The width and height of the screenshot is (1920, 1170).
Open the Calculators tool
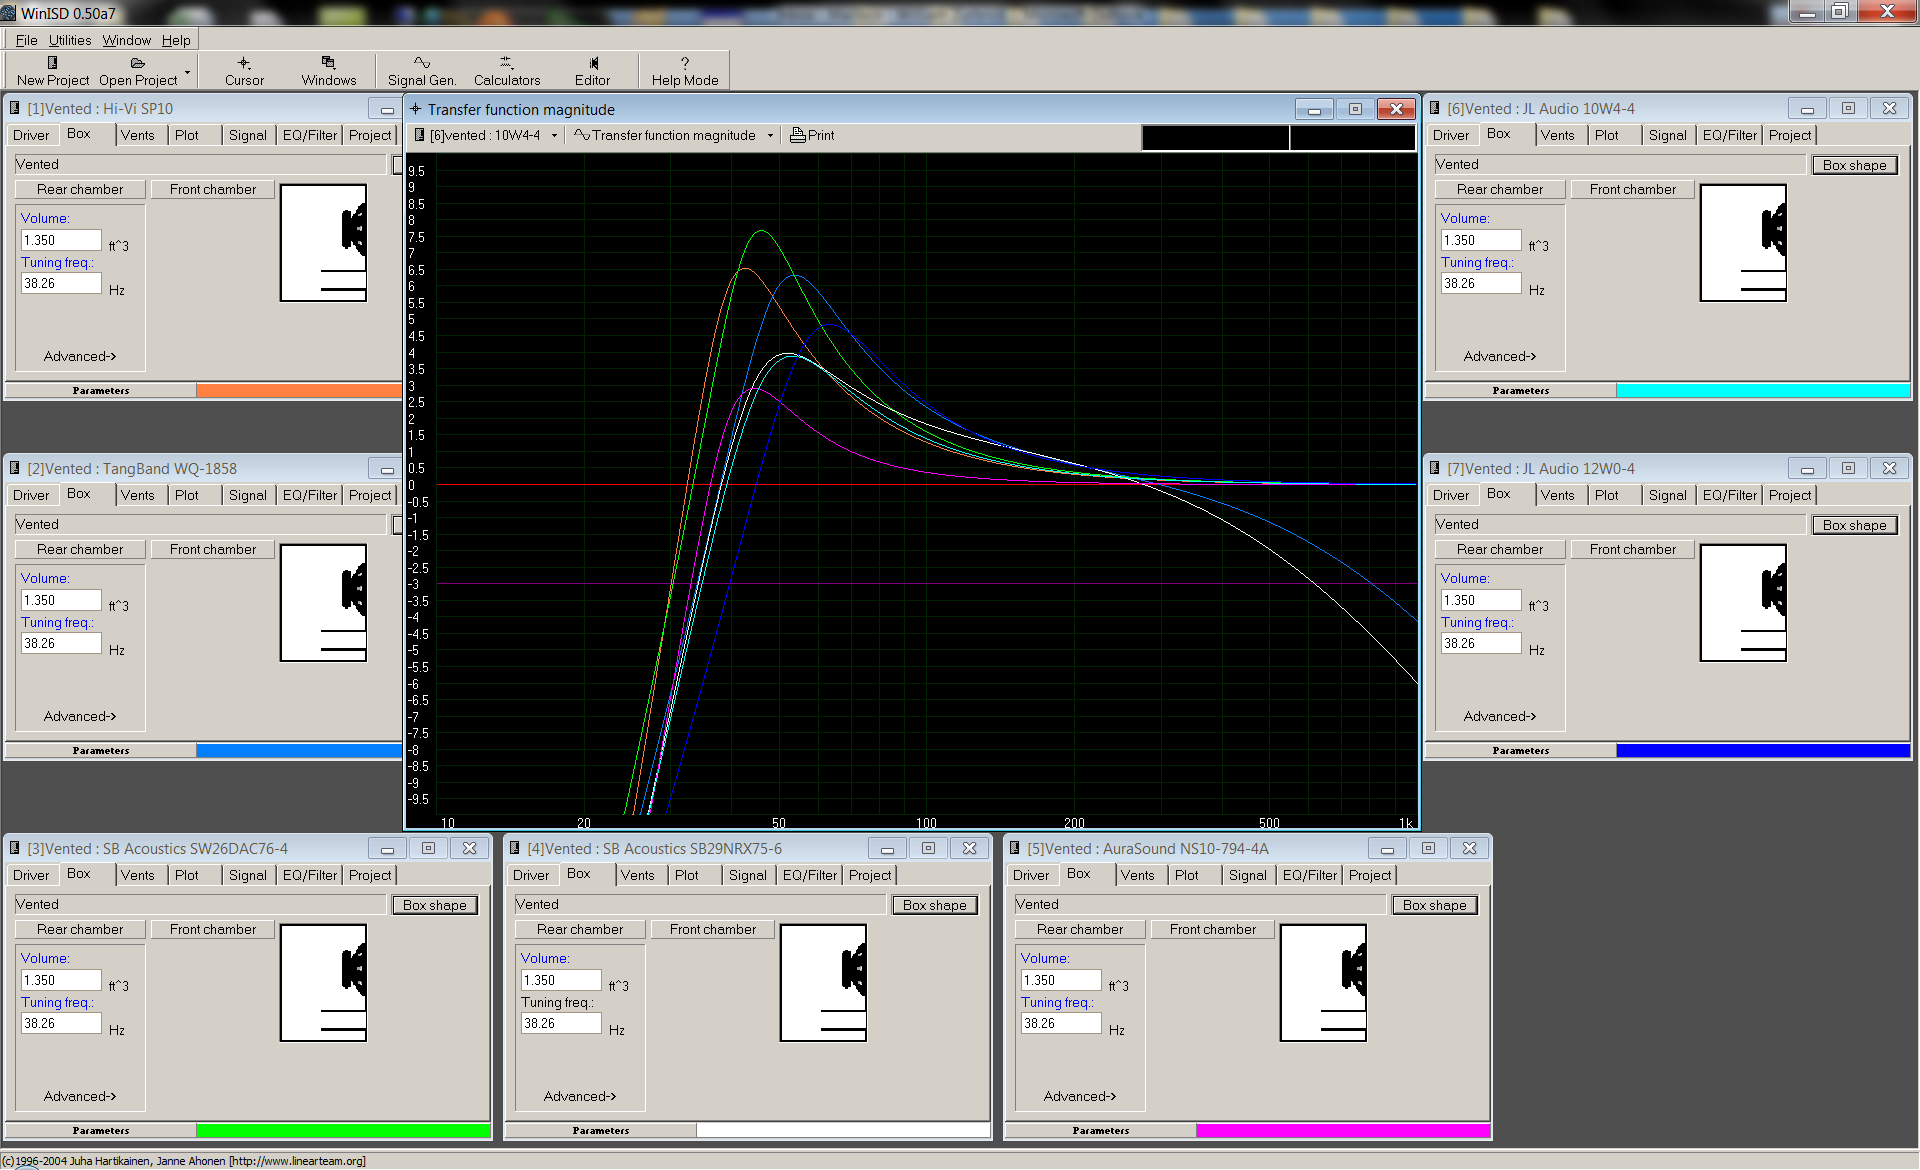pyautogui.click(x=506, y=70)
